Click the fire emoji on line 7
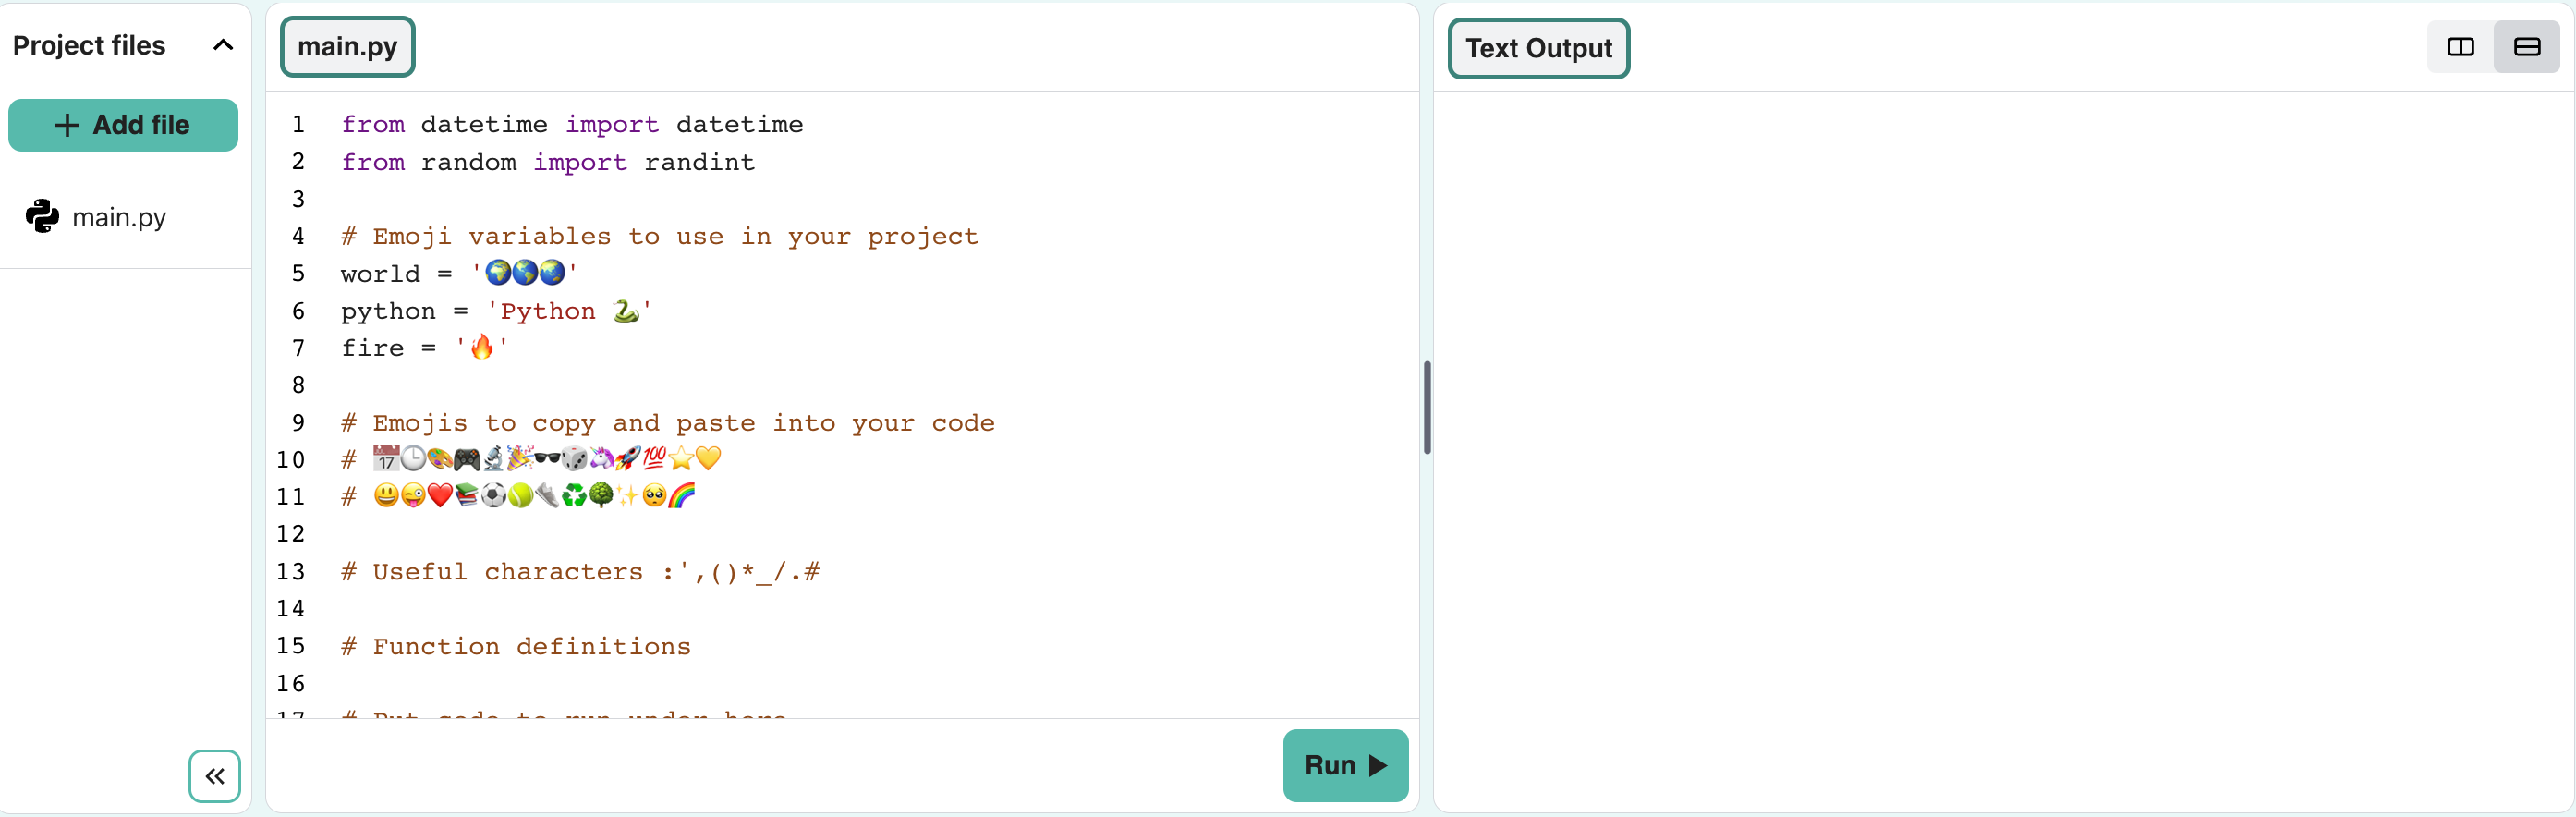The height and width of the screenshot is (817, 2576). click(x=482, y=347)
